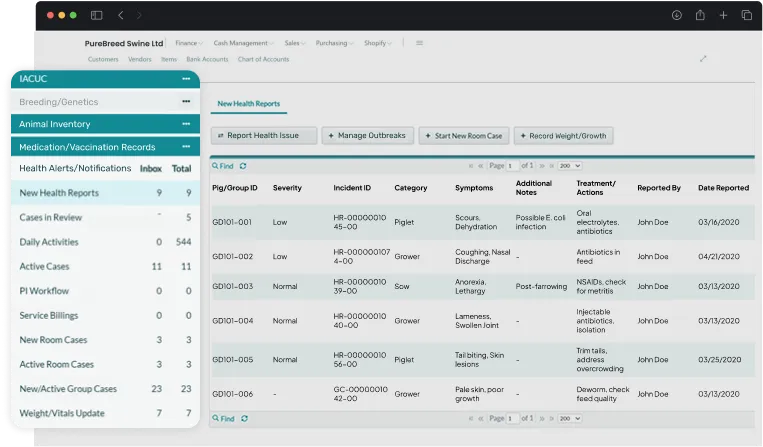
Task: Click the Manage Outbreaks button
Action: tap(367, 135)
